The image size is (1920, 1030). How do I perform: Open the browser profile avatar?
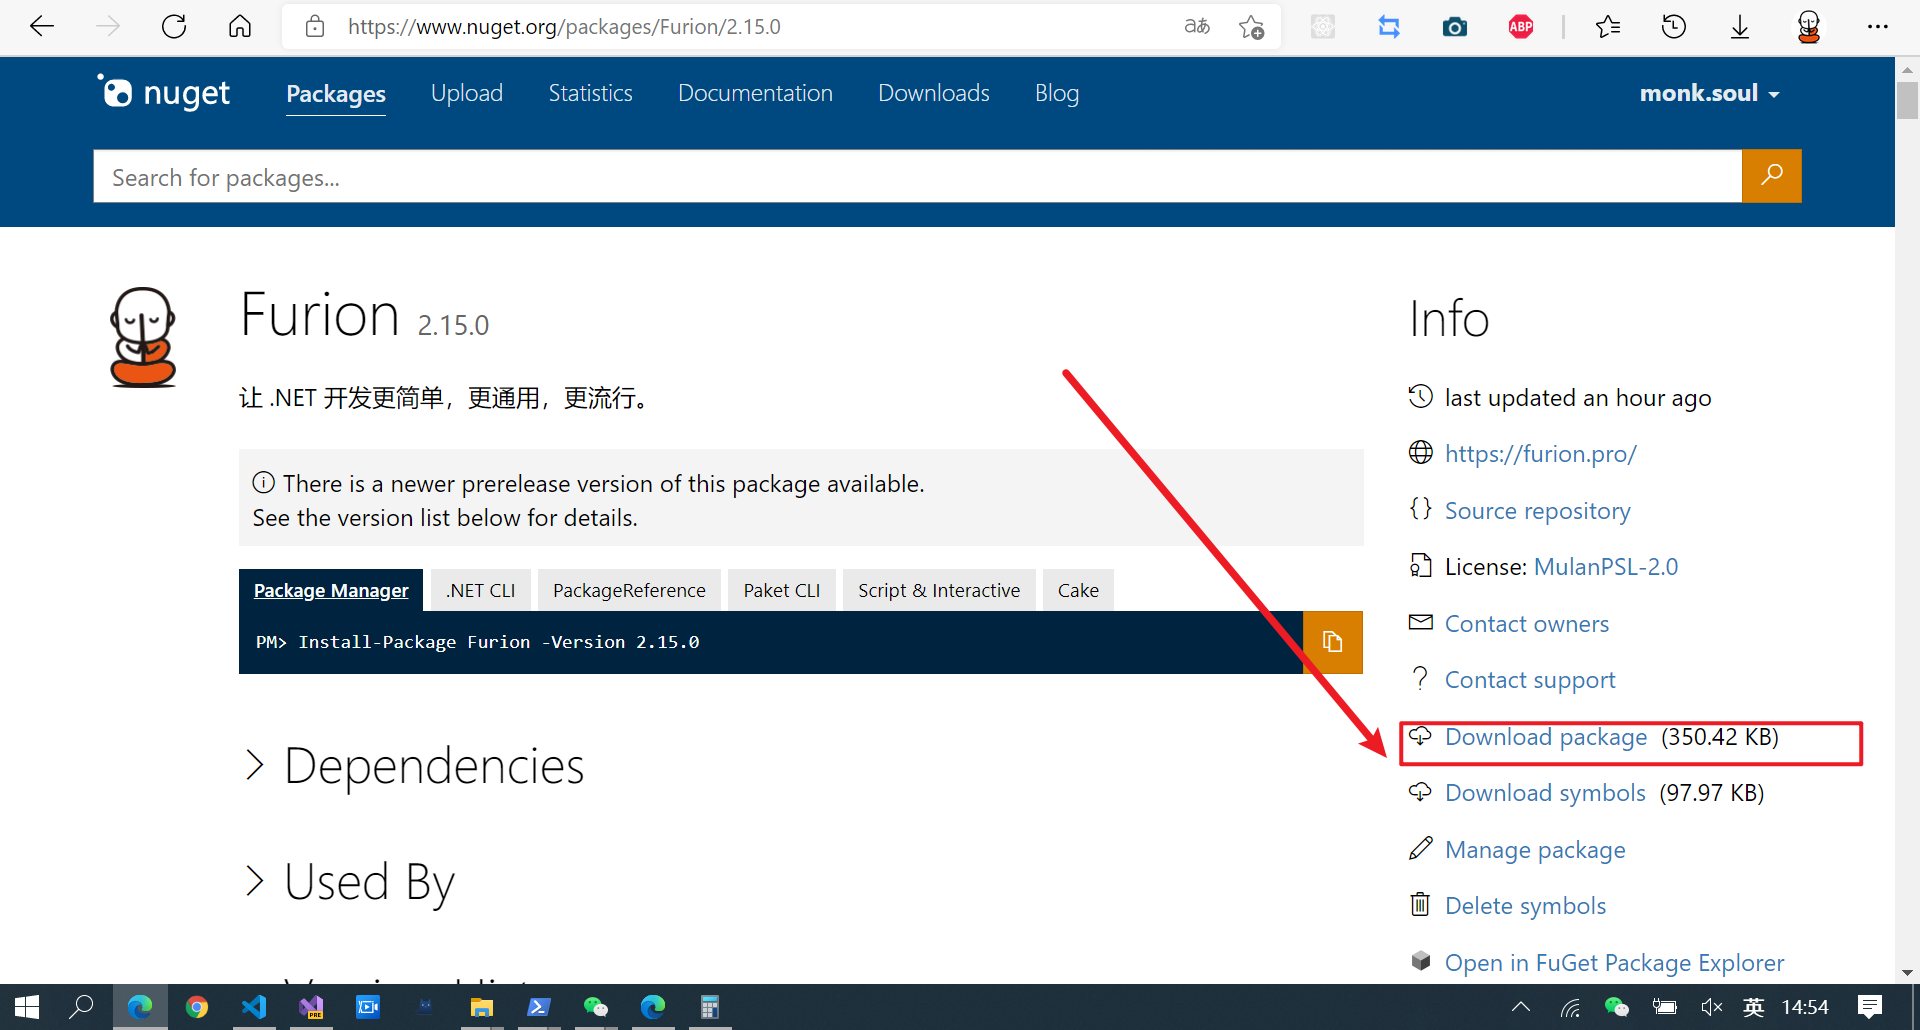[1809, 27]
